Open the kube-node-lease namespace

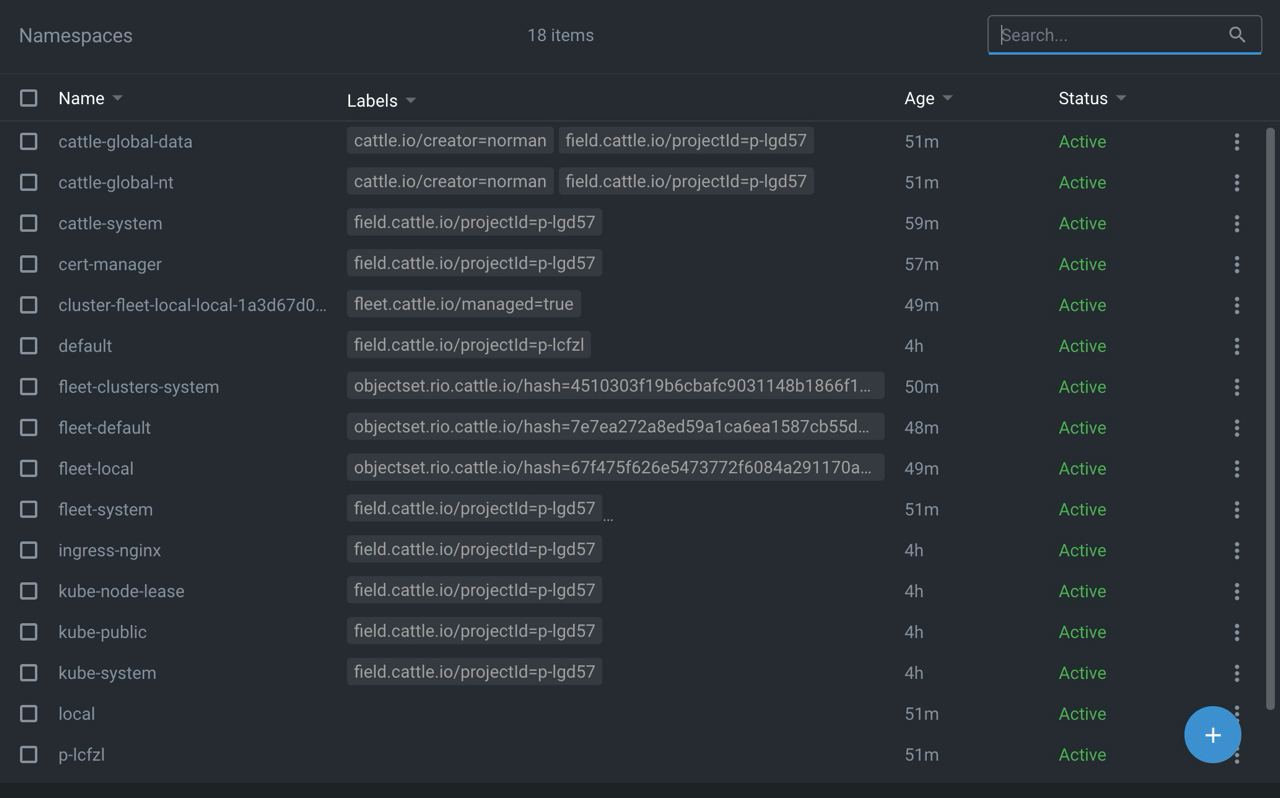point(121,592)
